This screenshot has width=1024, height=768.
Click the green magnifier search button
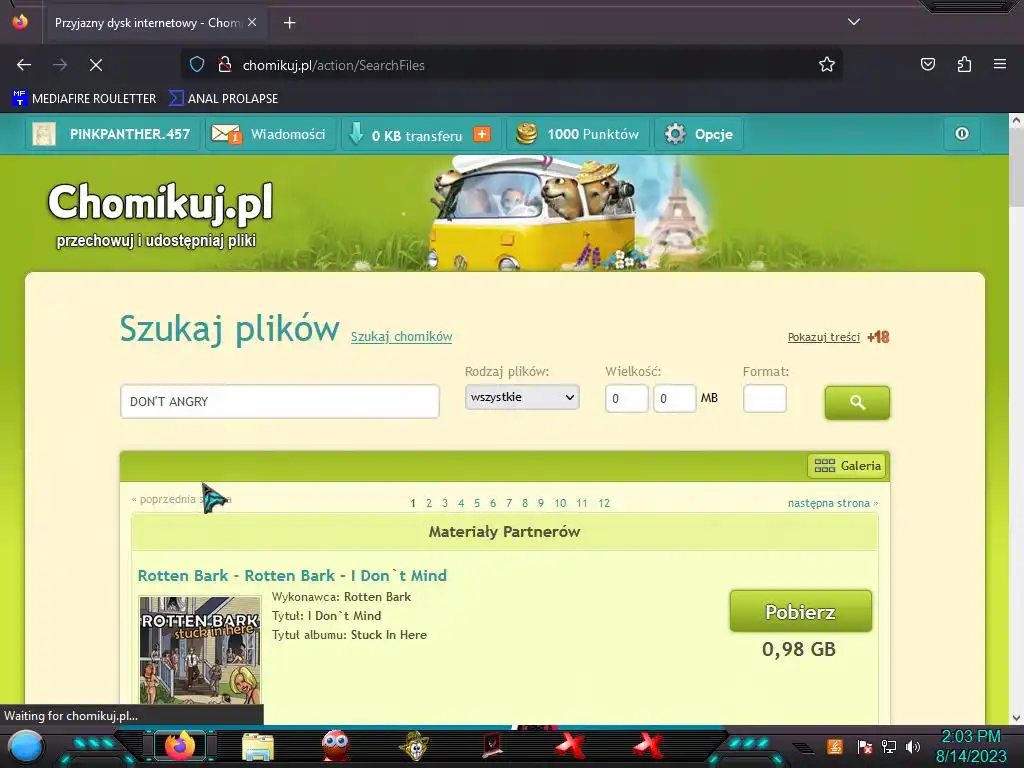(857, 402)
